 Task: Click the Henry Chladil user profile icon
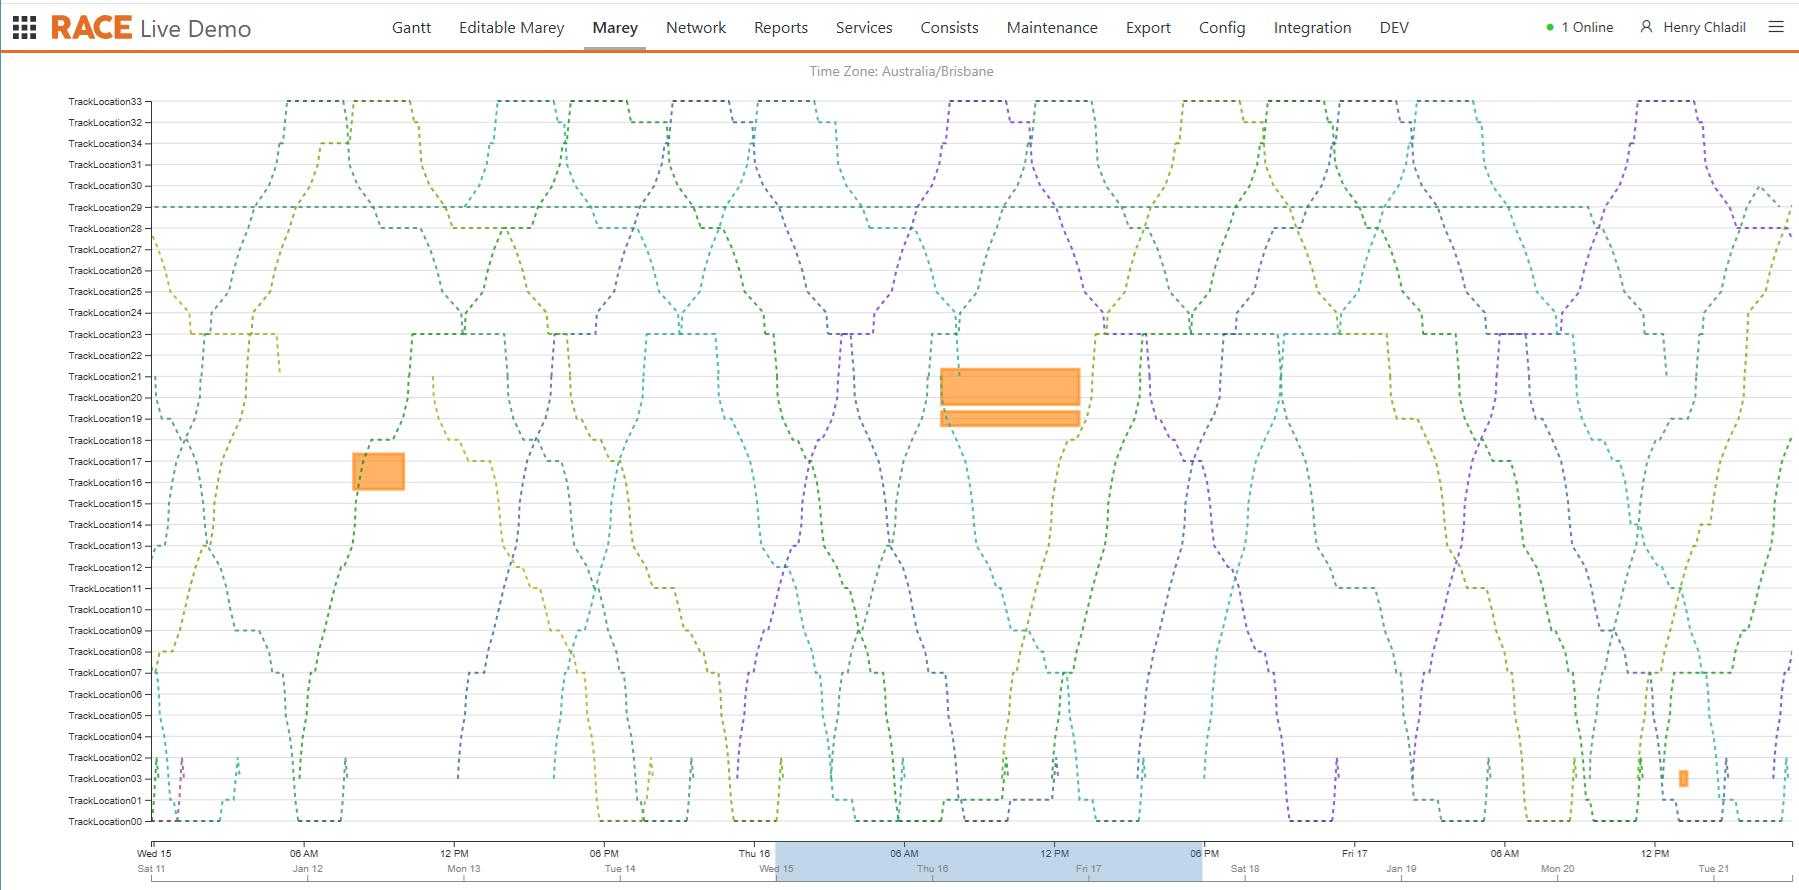1646,27
